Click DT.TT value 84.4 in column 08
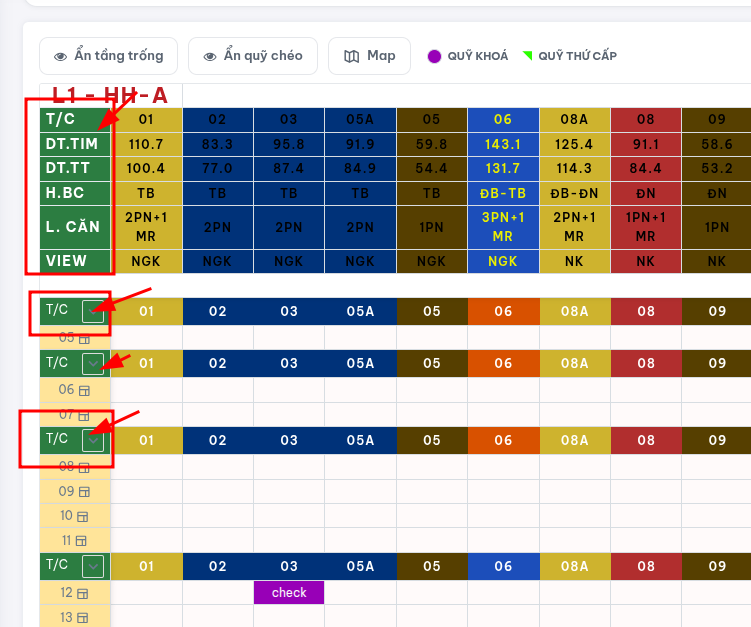The image size is (751, 627). coord(646,169)
